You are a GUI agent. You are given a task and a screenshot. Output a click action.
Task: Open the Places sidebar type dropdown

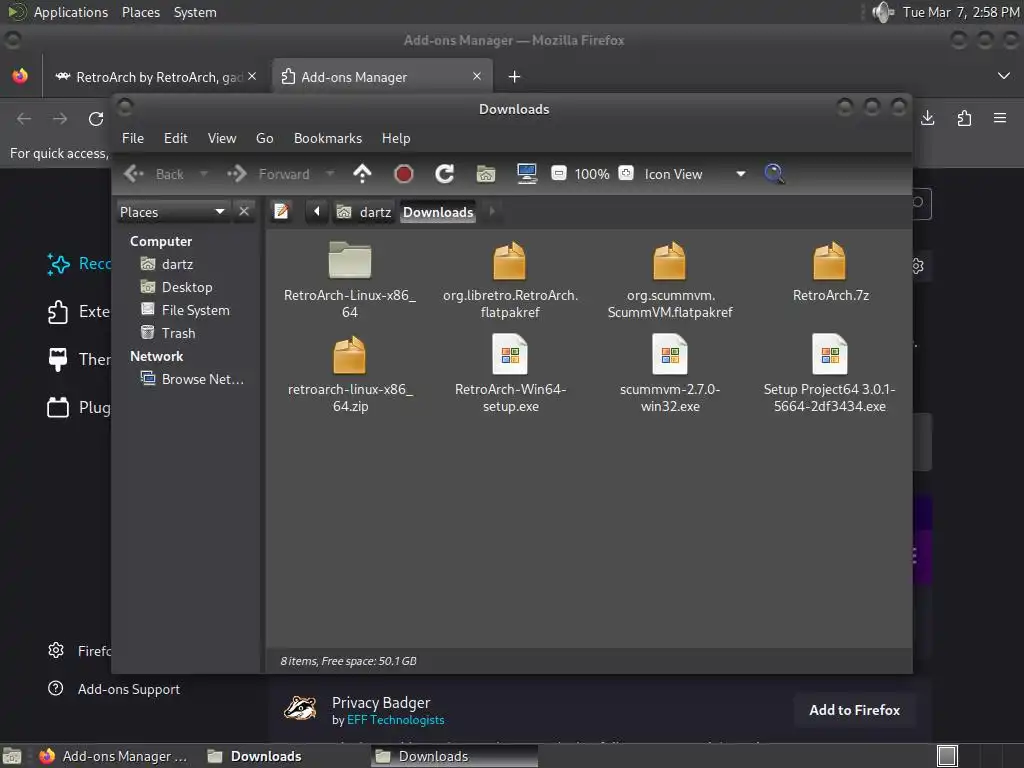coord(172,212)
